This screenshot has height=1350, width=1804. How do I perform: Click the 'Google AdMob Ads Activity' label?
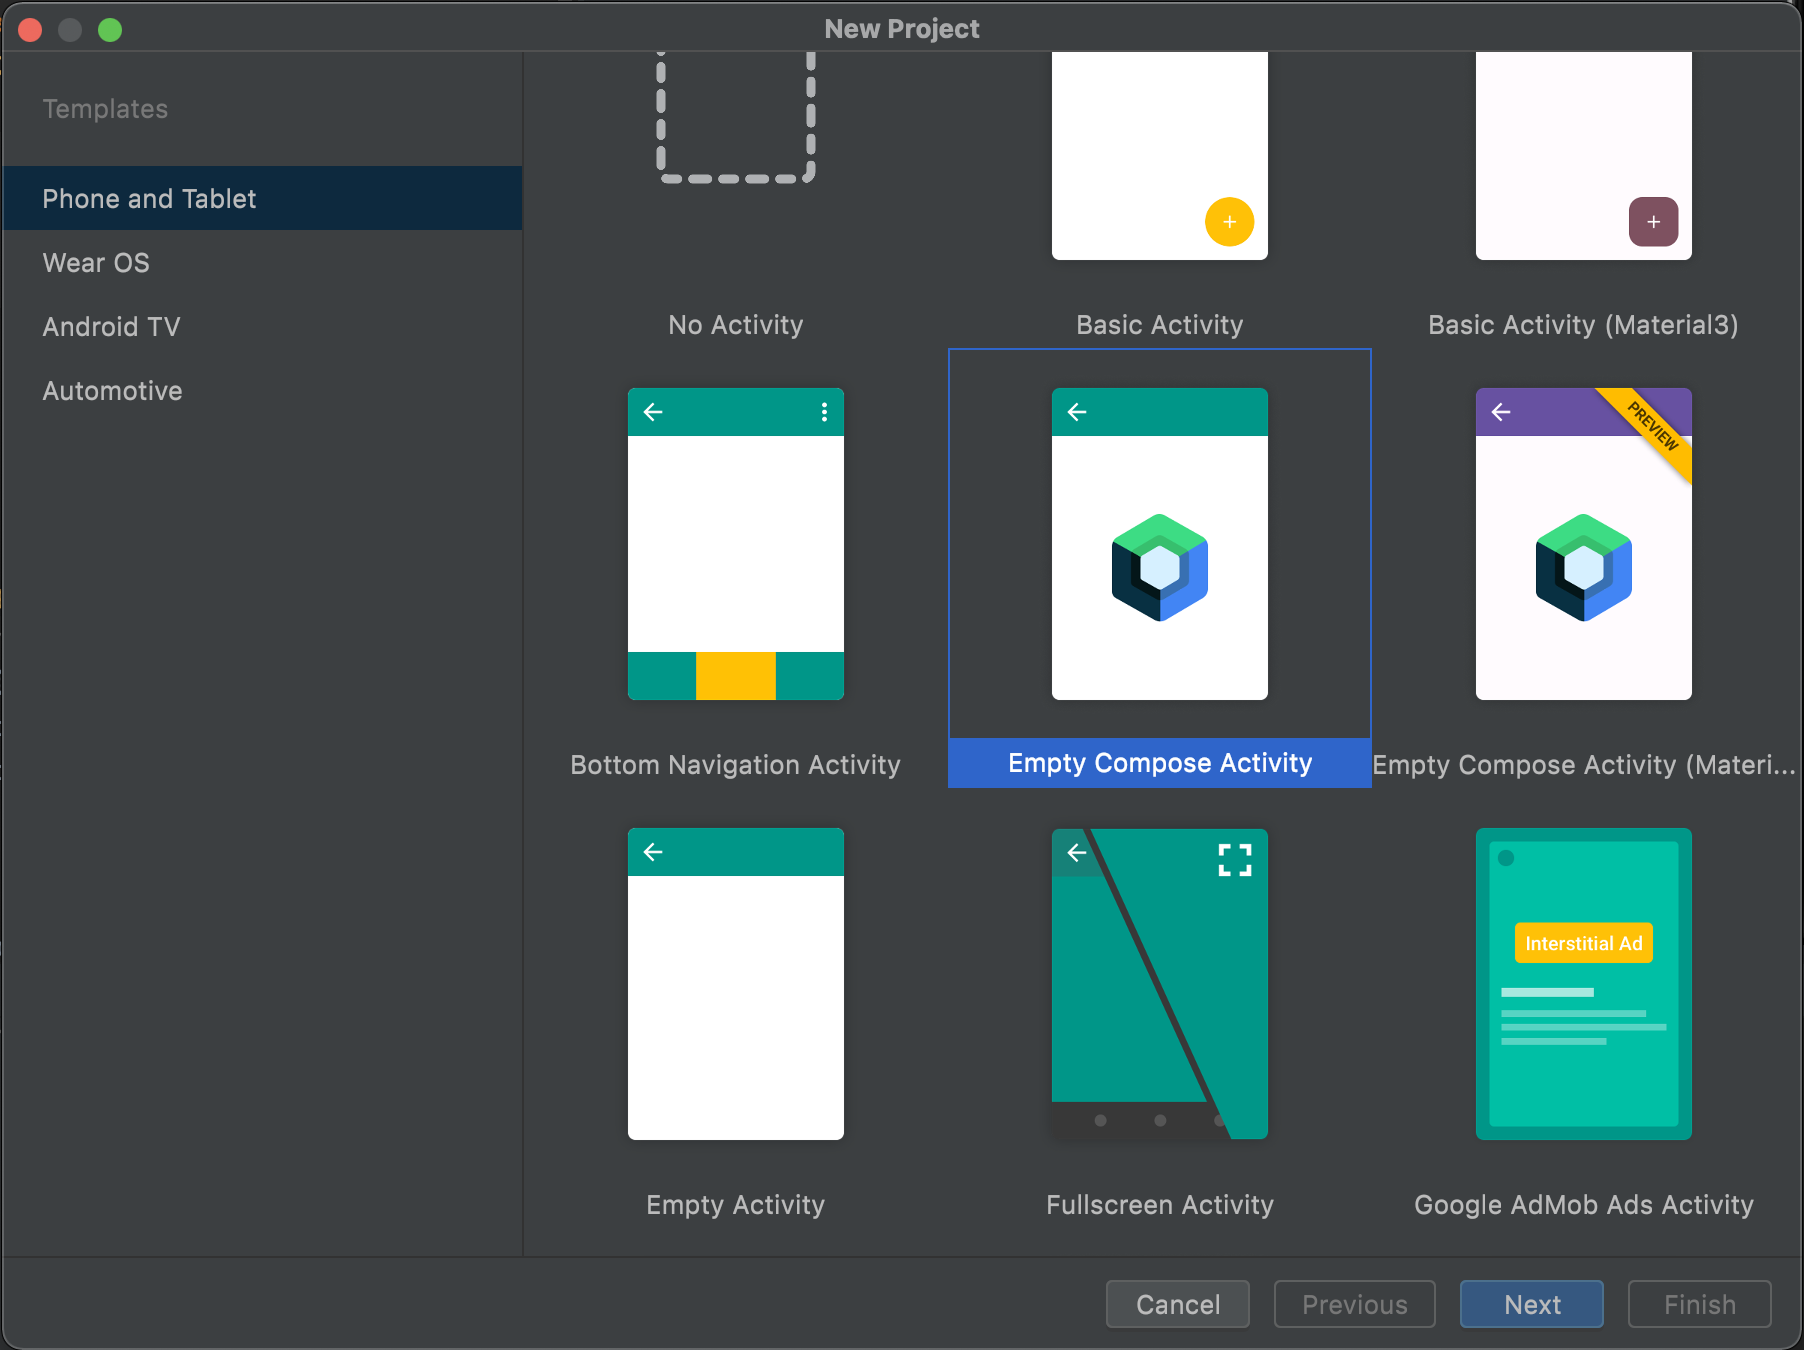pos(1584,1205)
